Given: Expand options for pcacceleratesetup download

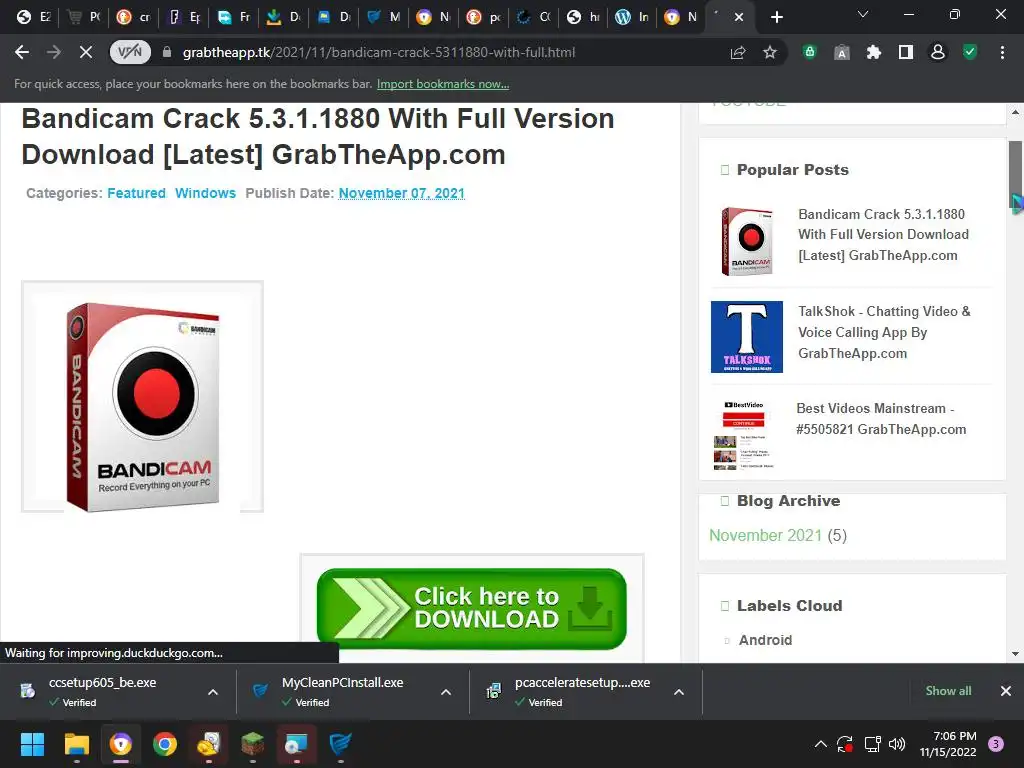Looking at the screenshot, I should click(x=679, y=692).
